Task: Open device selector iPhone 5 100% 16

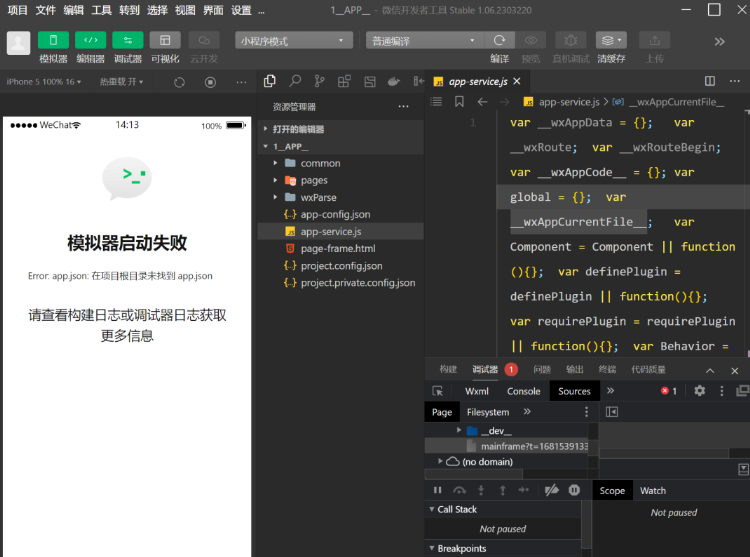Action: pos(44,82)
